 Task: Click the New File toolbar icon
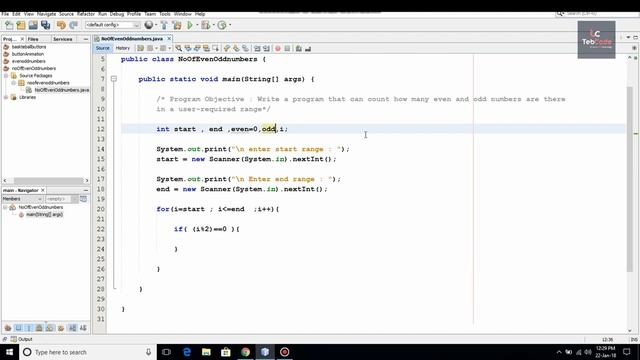pos(9,25)
